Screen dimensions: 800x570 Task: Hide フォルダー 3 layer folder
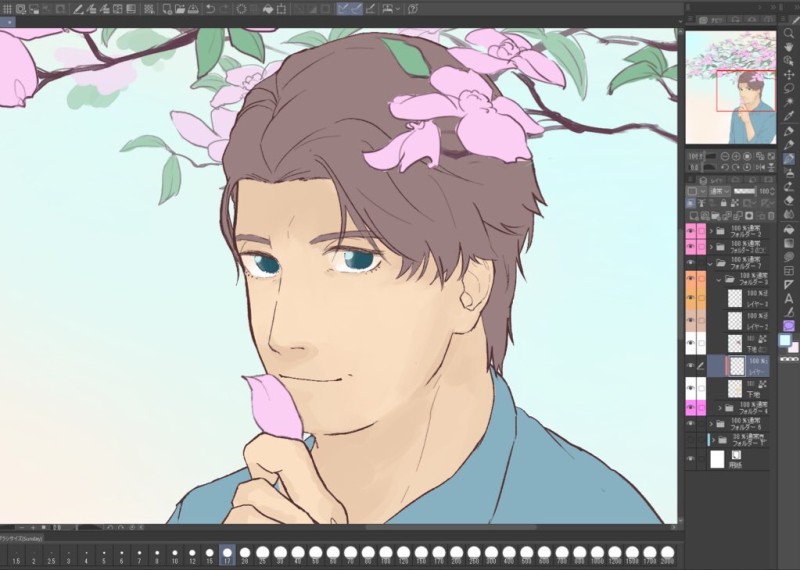[x=690, y=279]
